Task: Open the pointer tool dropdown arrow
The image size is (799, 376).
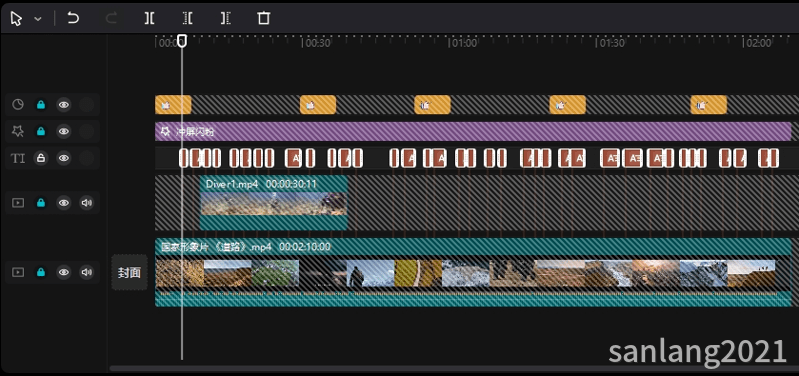Action: pos(38,19)
